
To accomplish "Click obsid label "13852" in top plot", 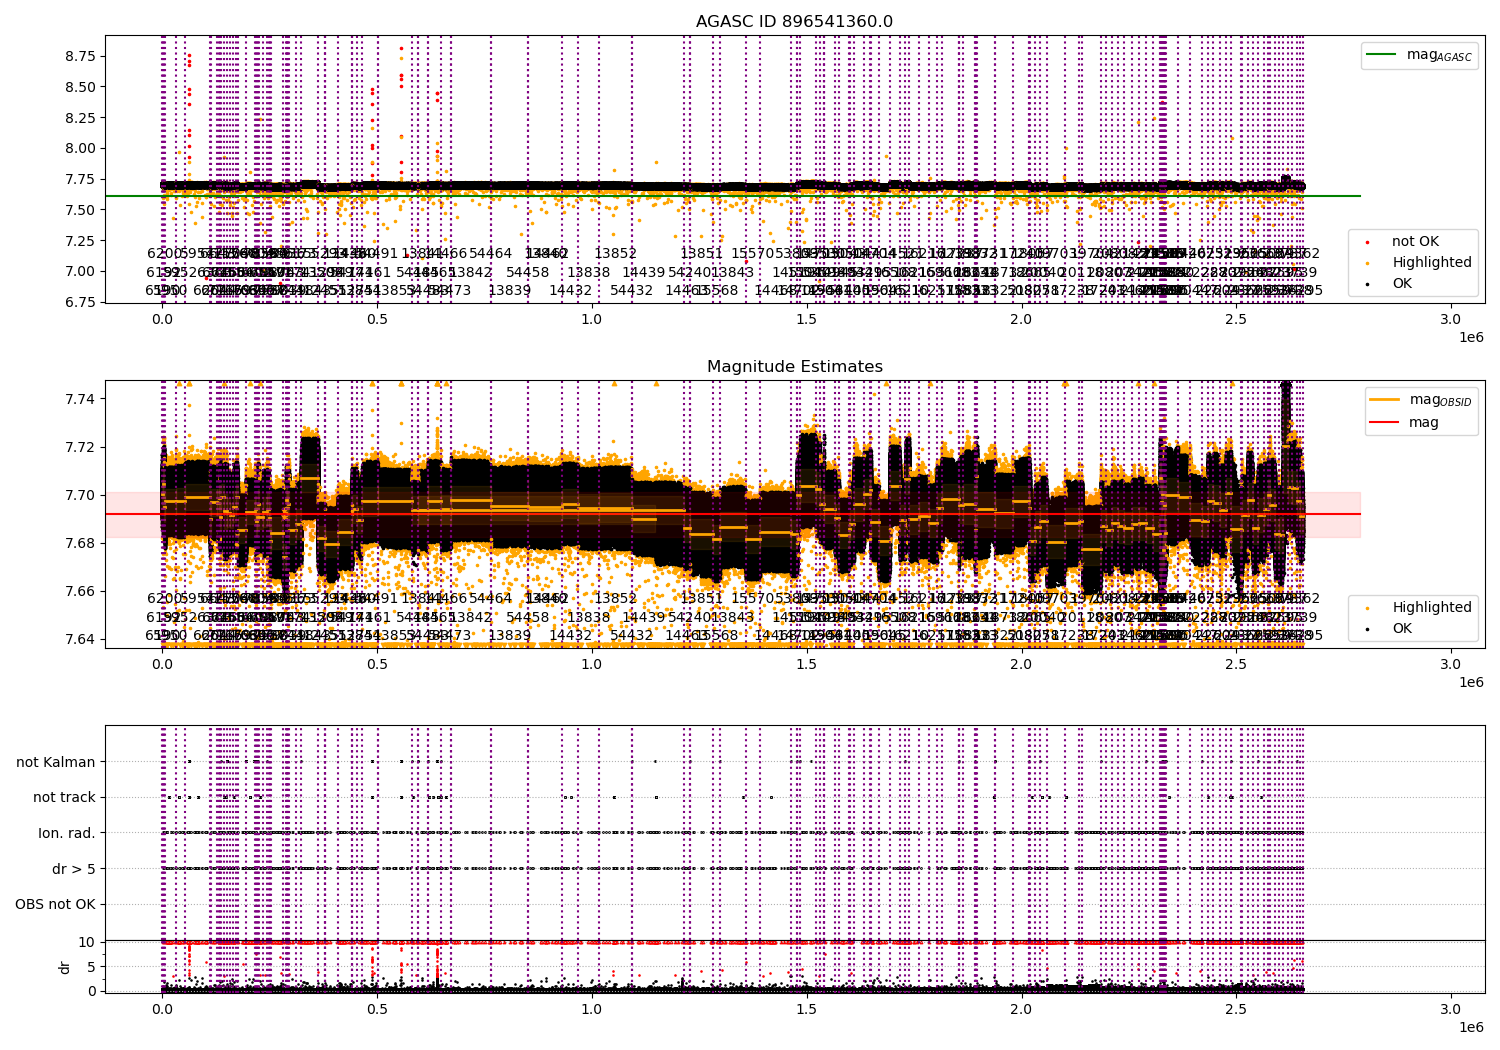I will [x=616, y=253].
